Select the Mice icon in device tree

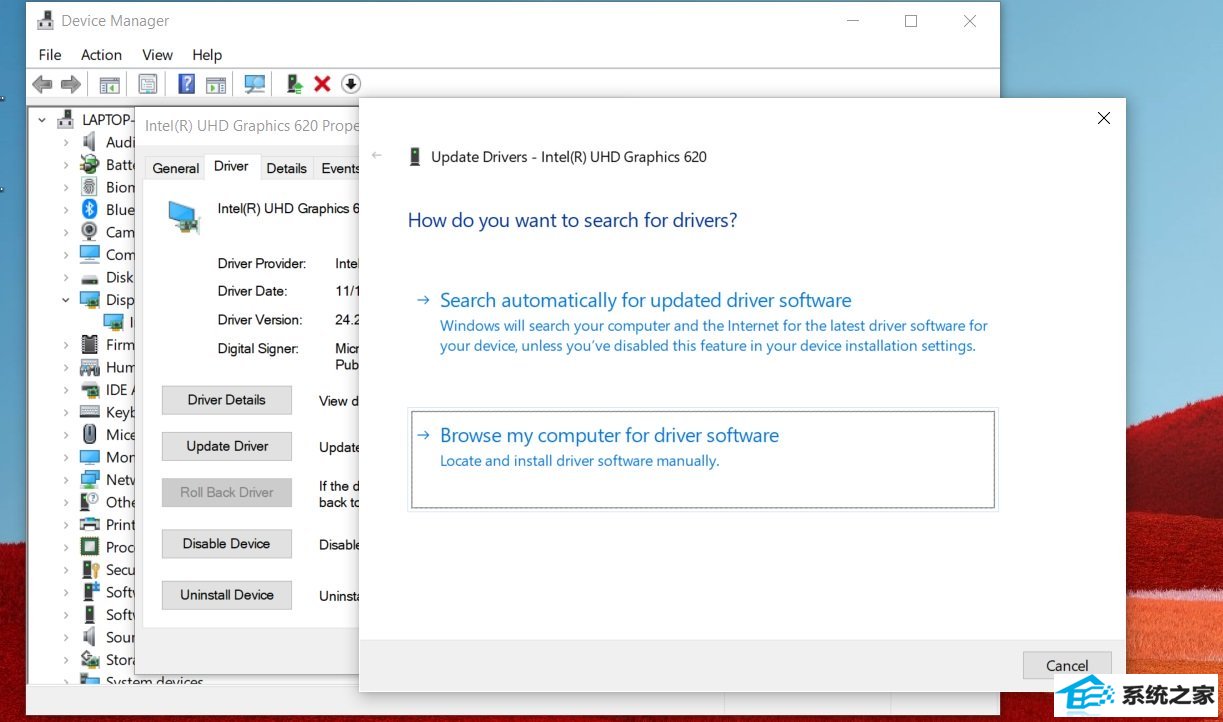pyautogui.click(x=90, y=434)
